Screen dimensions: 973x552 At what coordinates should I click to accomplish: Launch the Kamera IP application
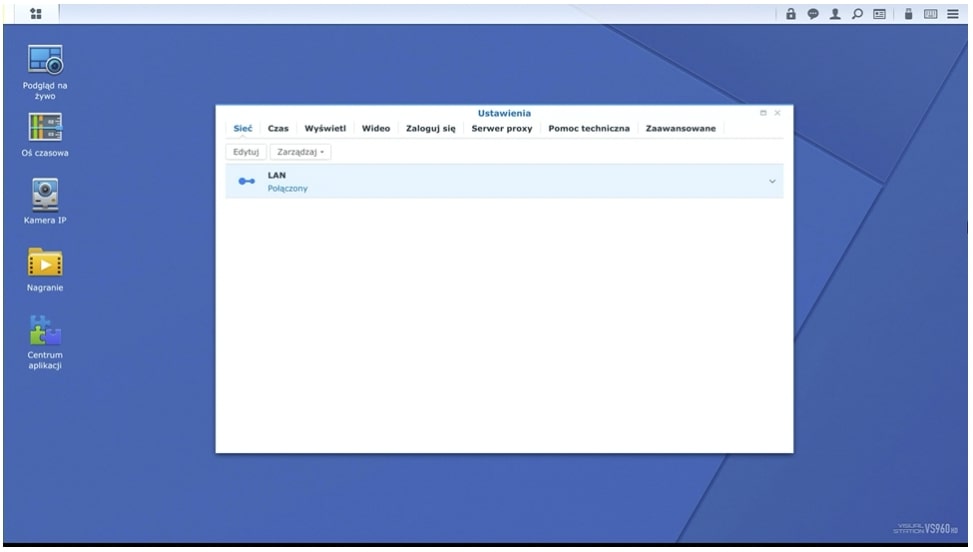coord(45,194)
